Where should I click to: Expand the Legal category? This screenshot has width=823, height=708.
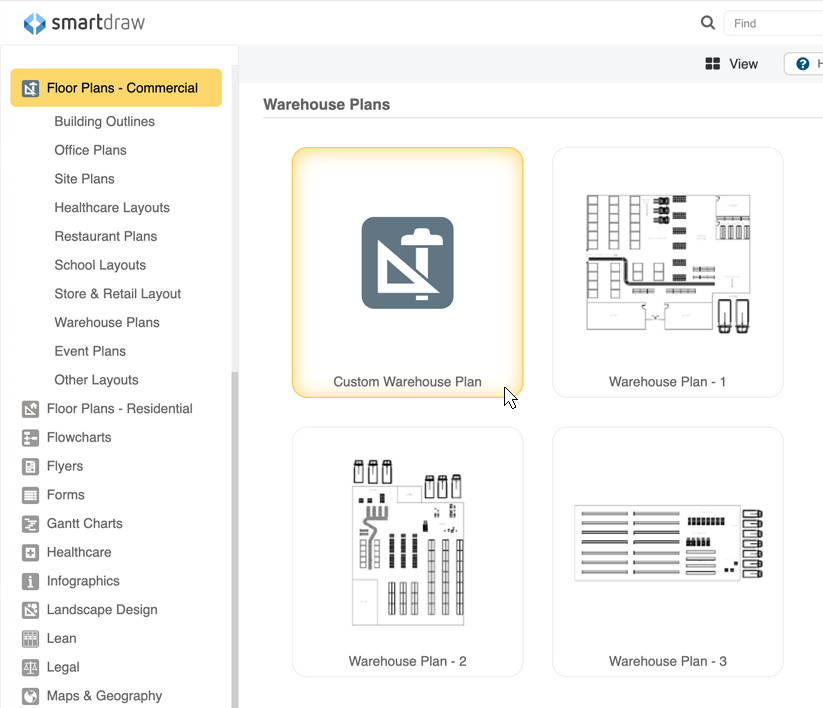63,667
